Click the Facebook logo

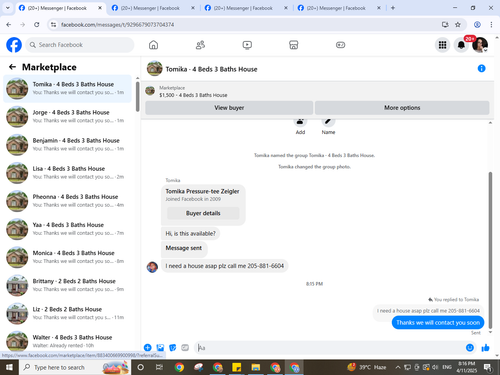pyautogui.click(x=14, y=45)
